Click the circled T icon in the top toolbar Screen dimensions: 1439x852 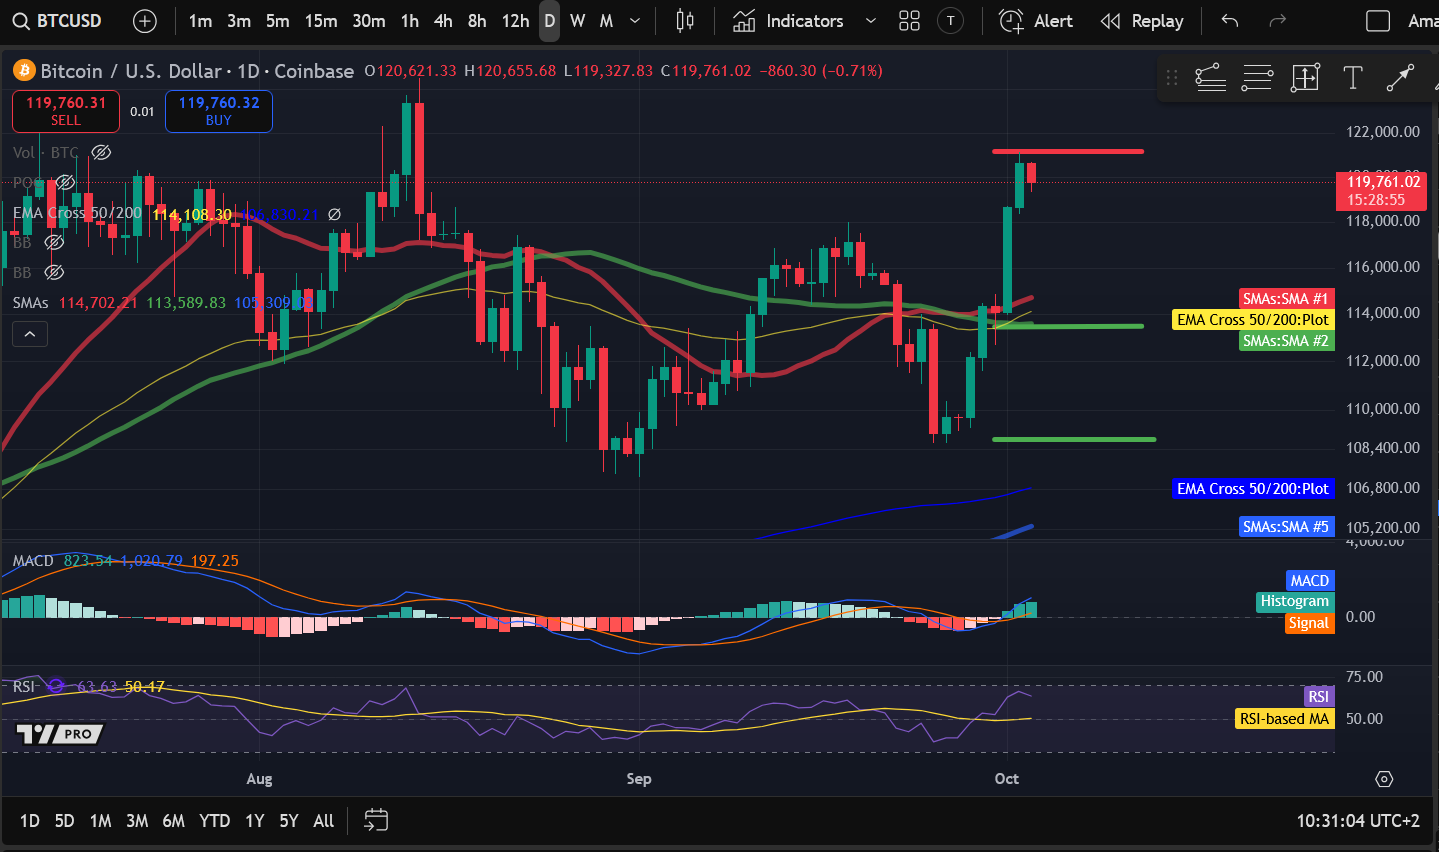click(950, 21)
